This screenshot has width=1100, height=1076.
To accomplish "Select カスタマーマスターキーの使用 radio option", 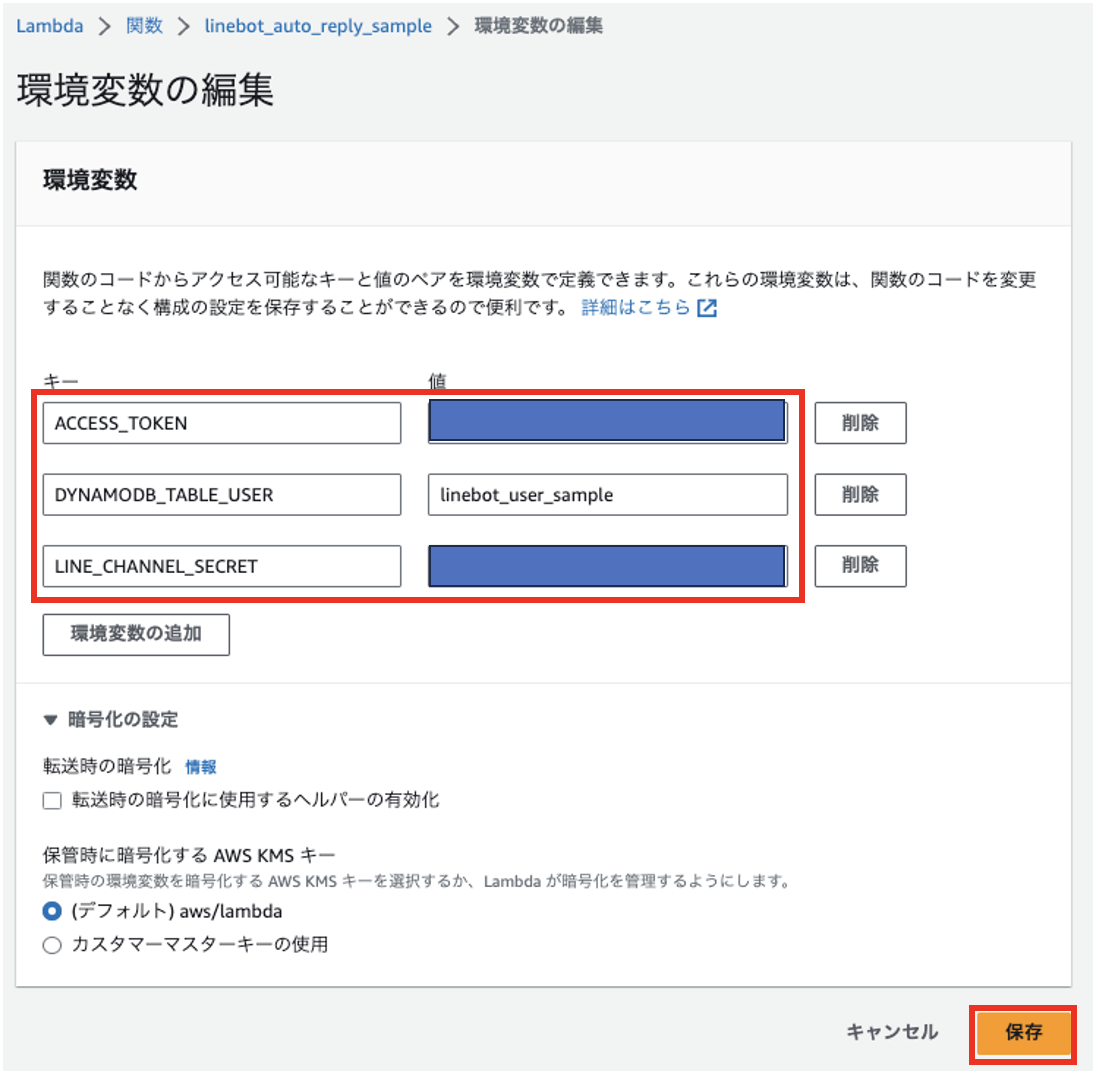I will (52, 945).
